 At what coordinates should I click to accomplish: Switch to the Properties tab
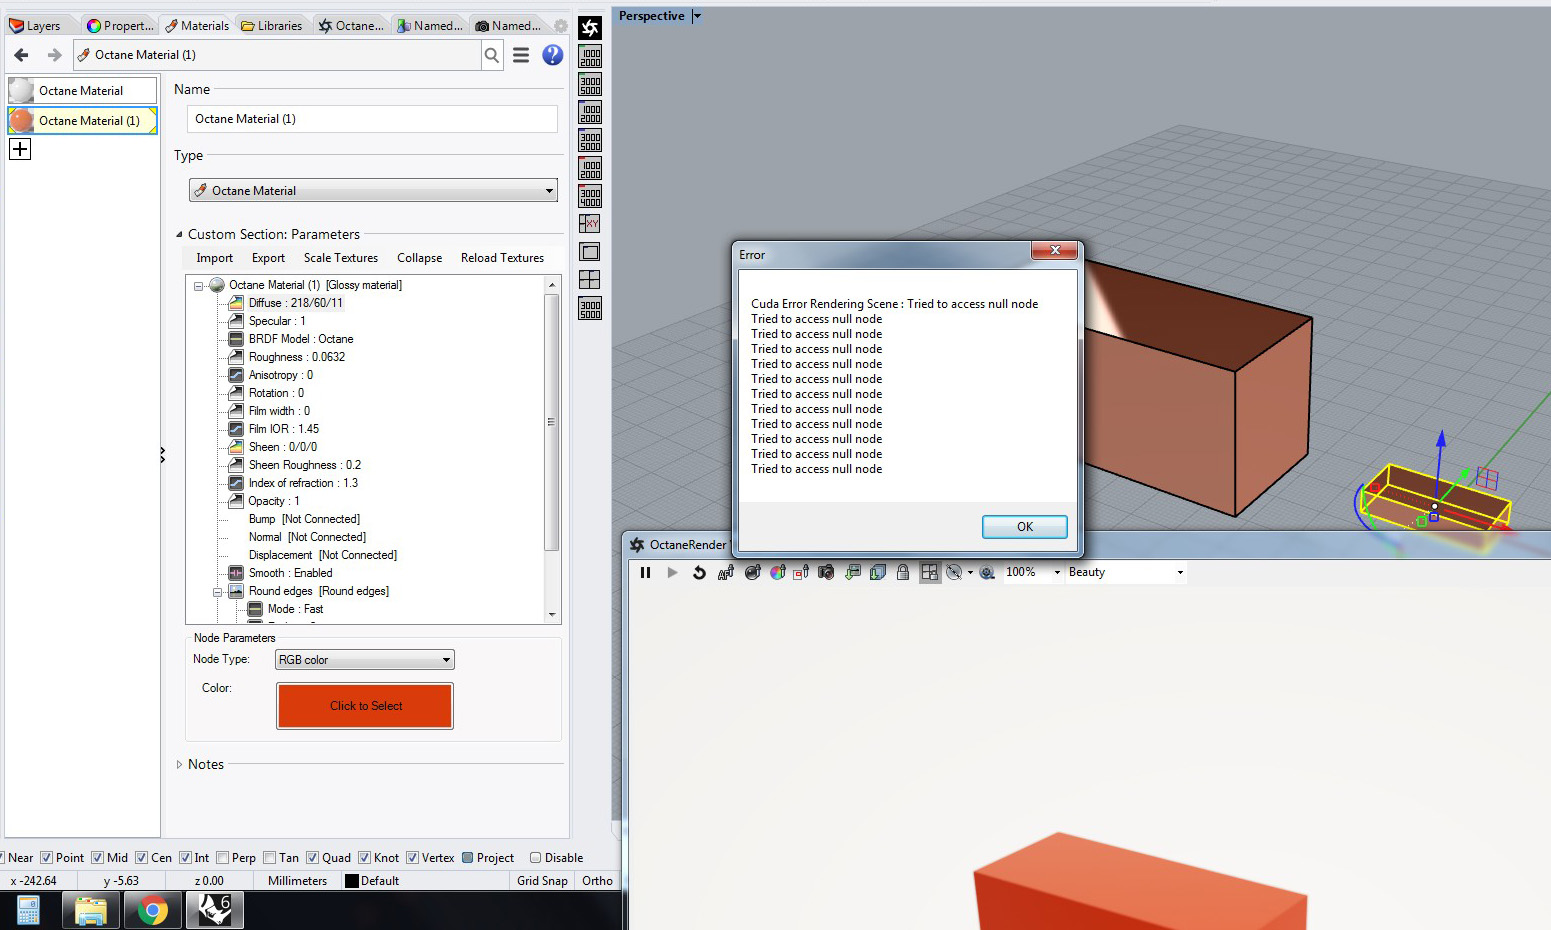120,26
